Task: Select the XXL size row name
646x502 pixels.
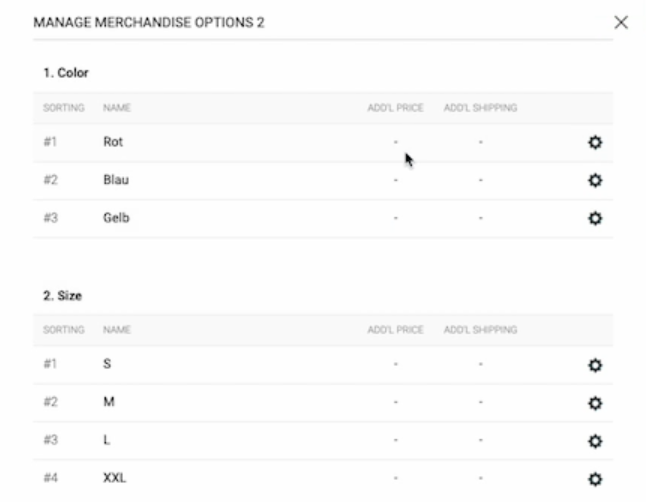Action: point(114,479)
